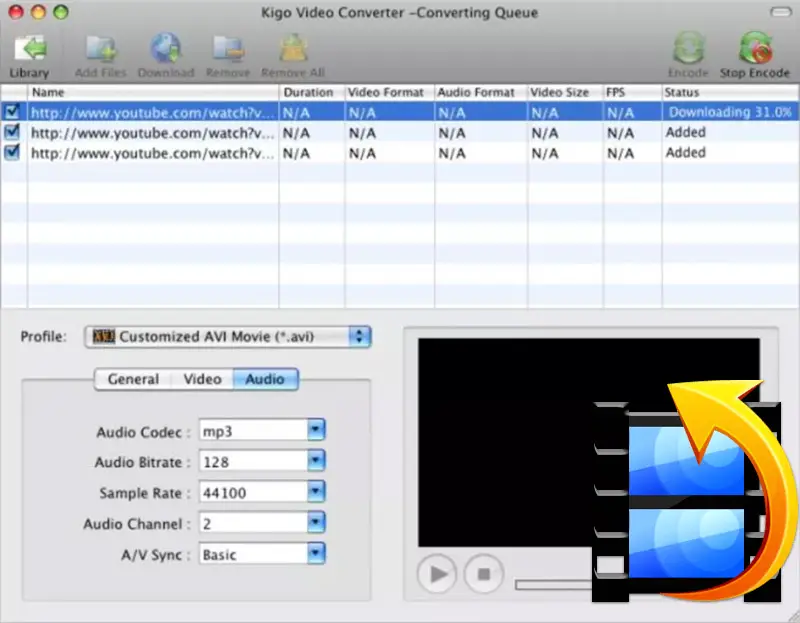The width and height of the screenshot is (800, 623).
Task: Select the third row YouTube URL
Action: [x=153, y=154]
